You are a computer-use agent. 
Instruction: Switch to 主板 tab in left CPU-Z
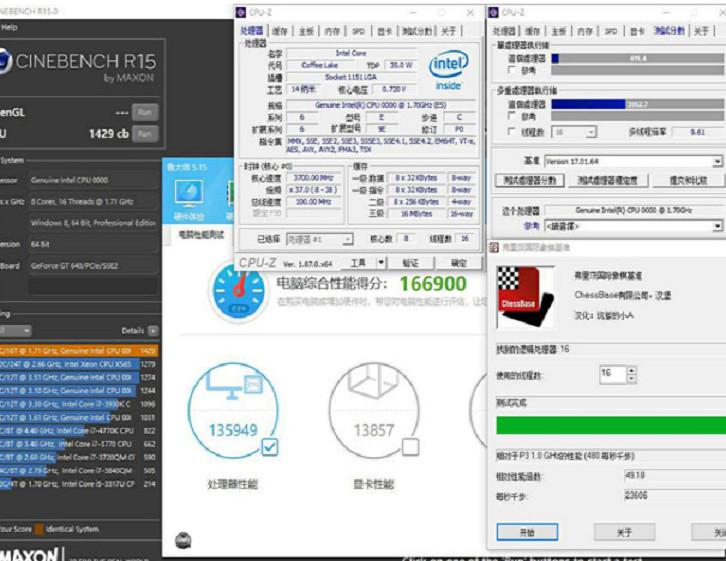306,31
